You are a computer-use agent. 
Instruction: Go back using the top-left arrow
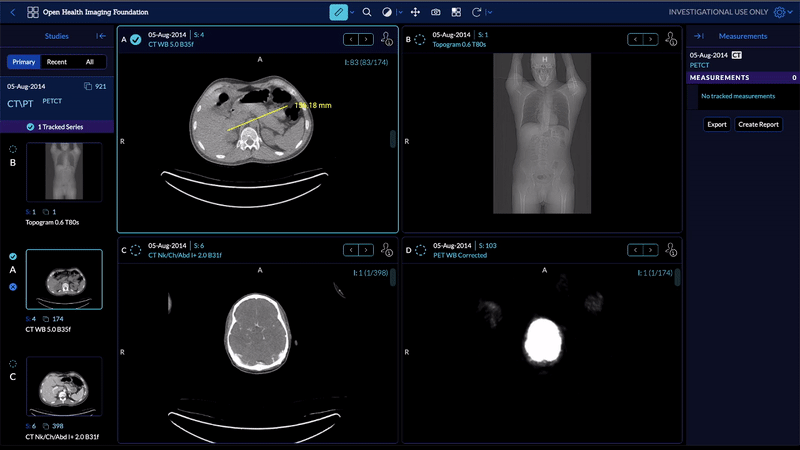(13, 12)
